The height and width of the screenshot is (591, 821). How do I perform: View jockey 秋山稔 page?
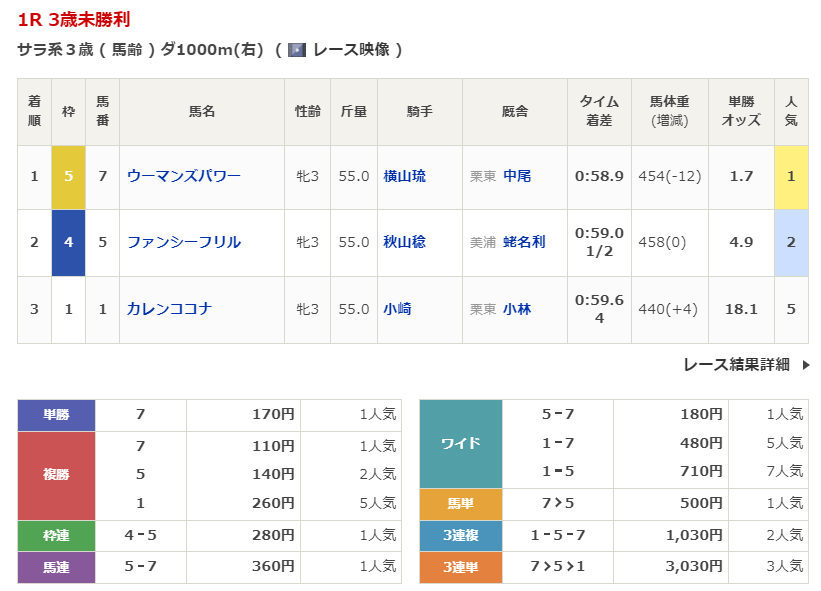pos(404,242)
